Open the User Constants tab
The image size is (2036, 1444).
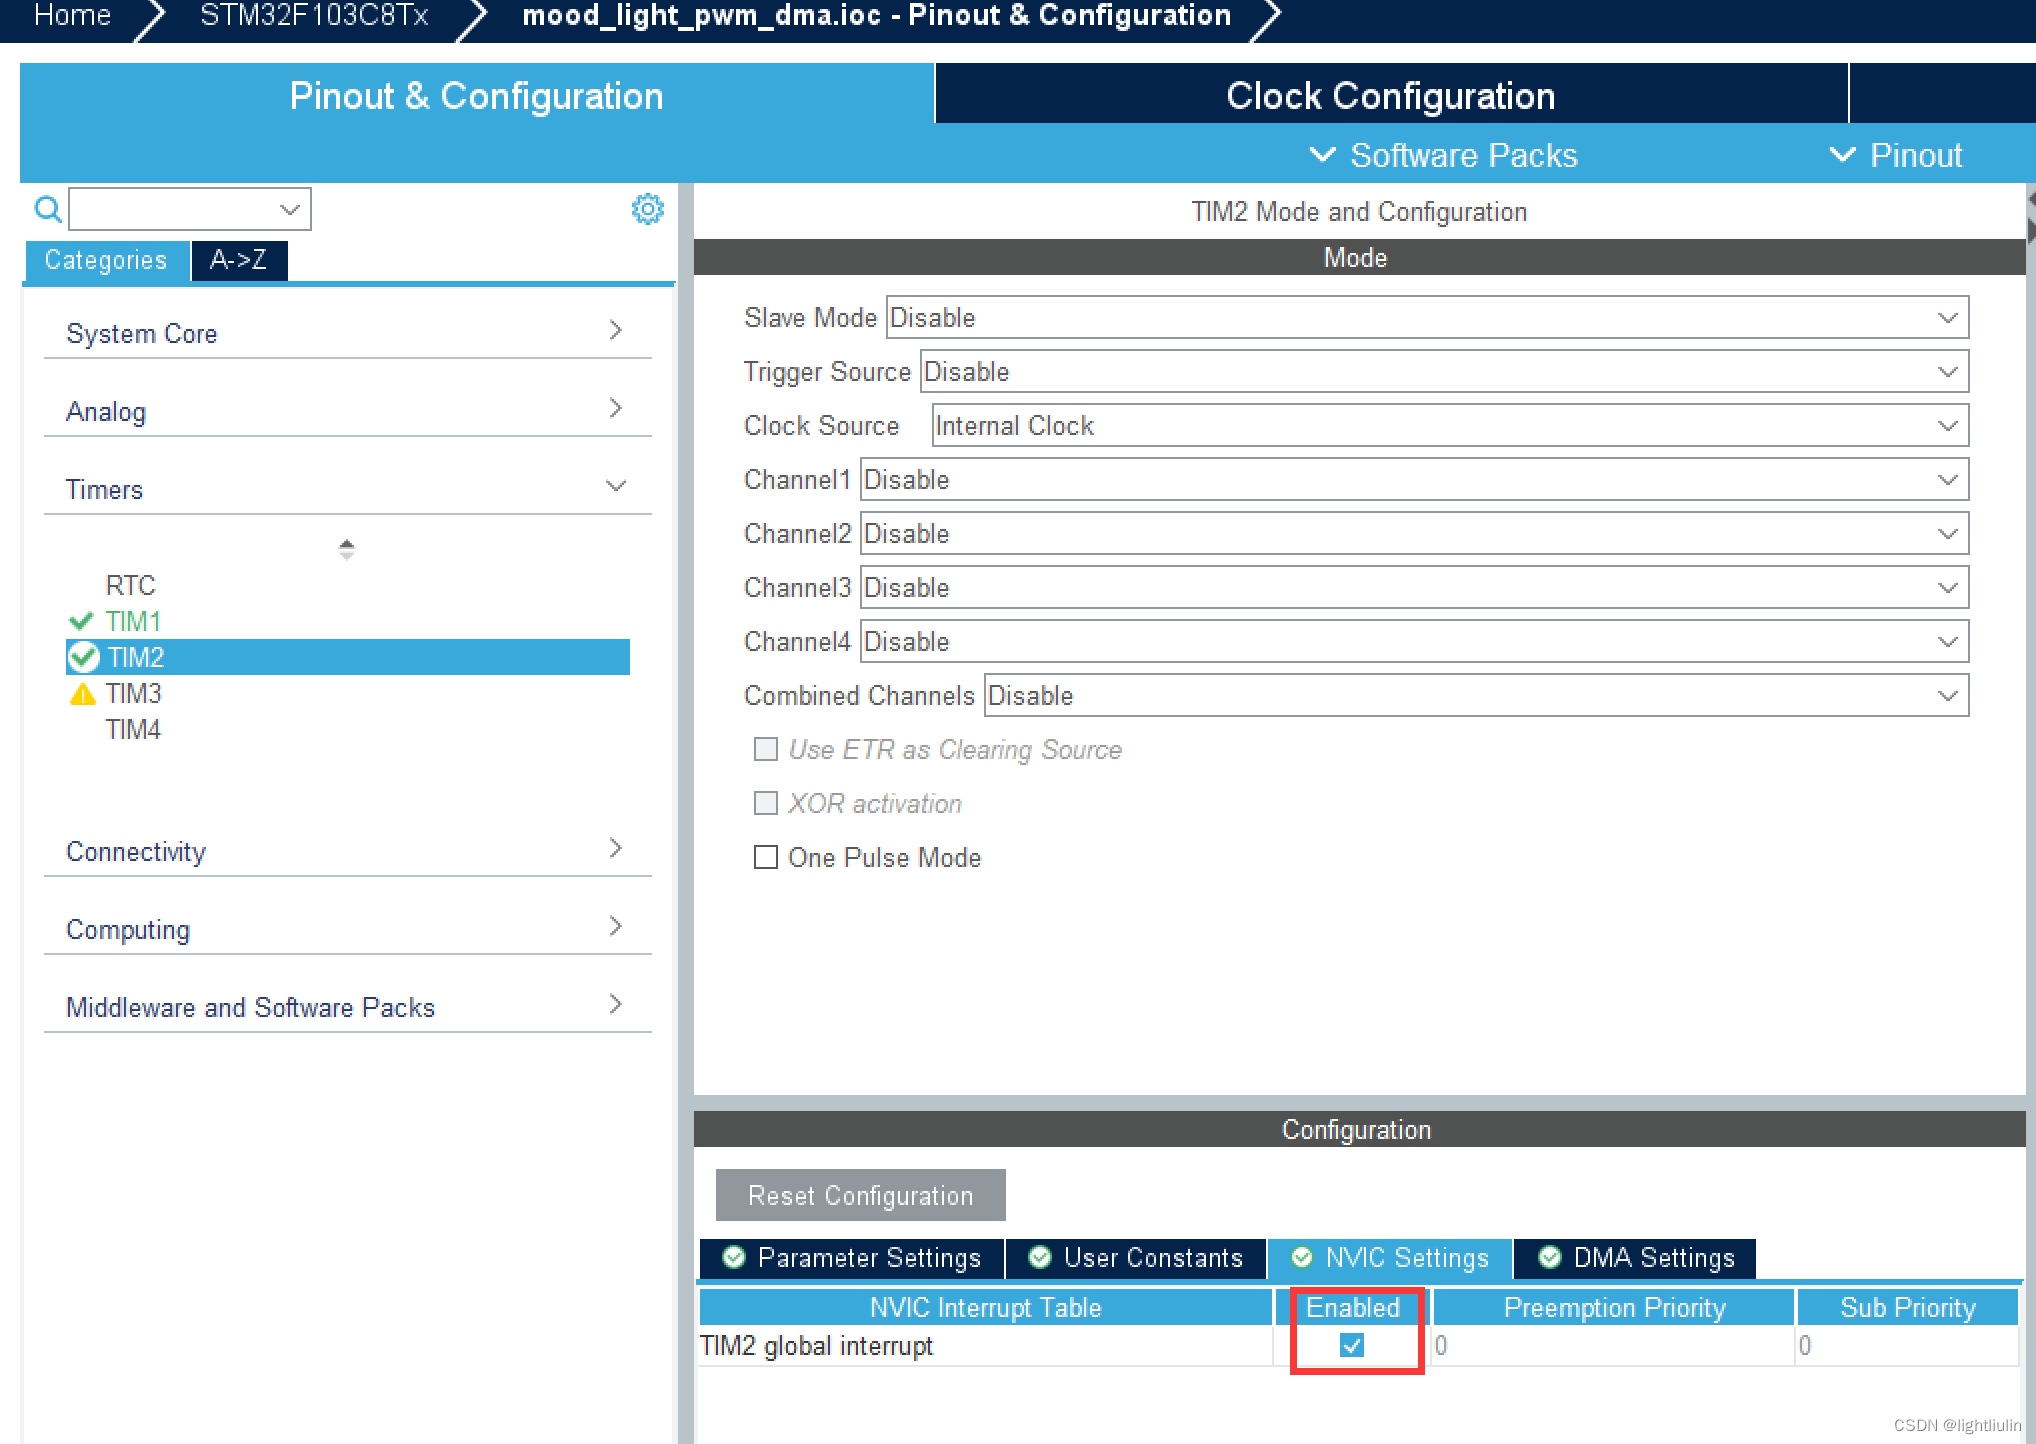click(x=1136, y=1257)
